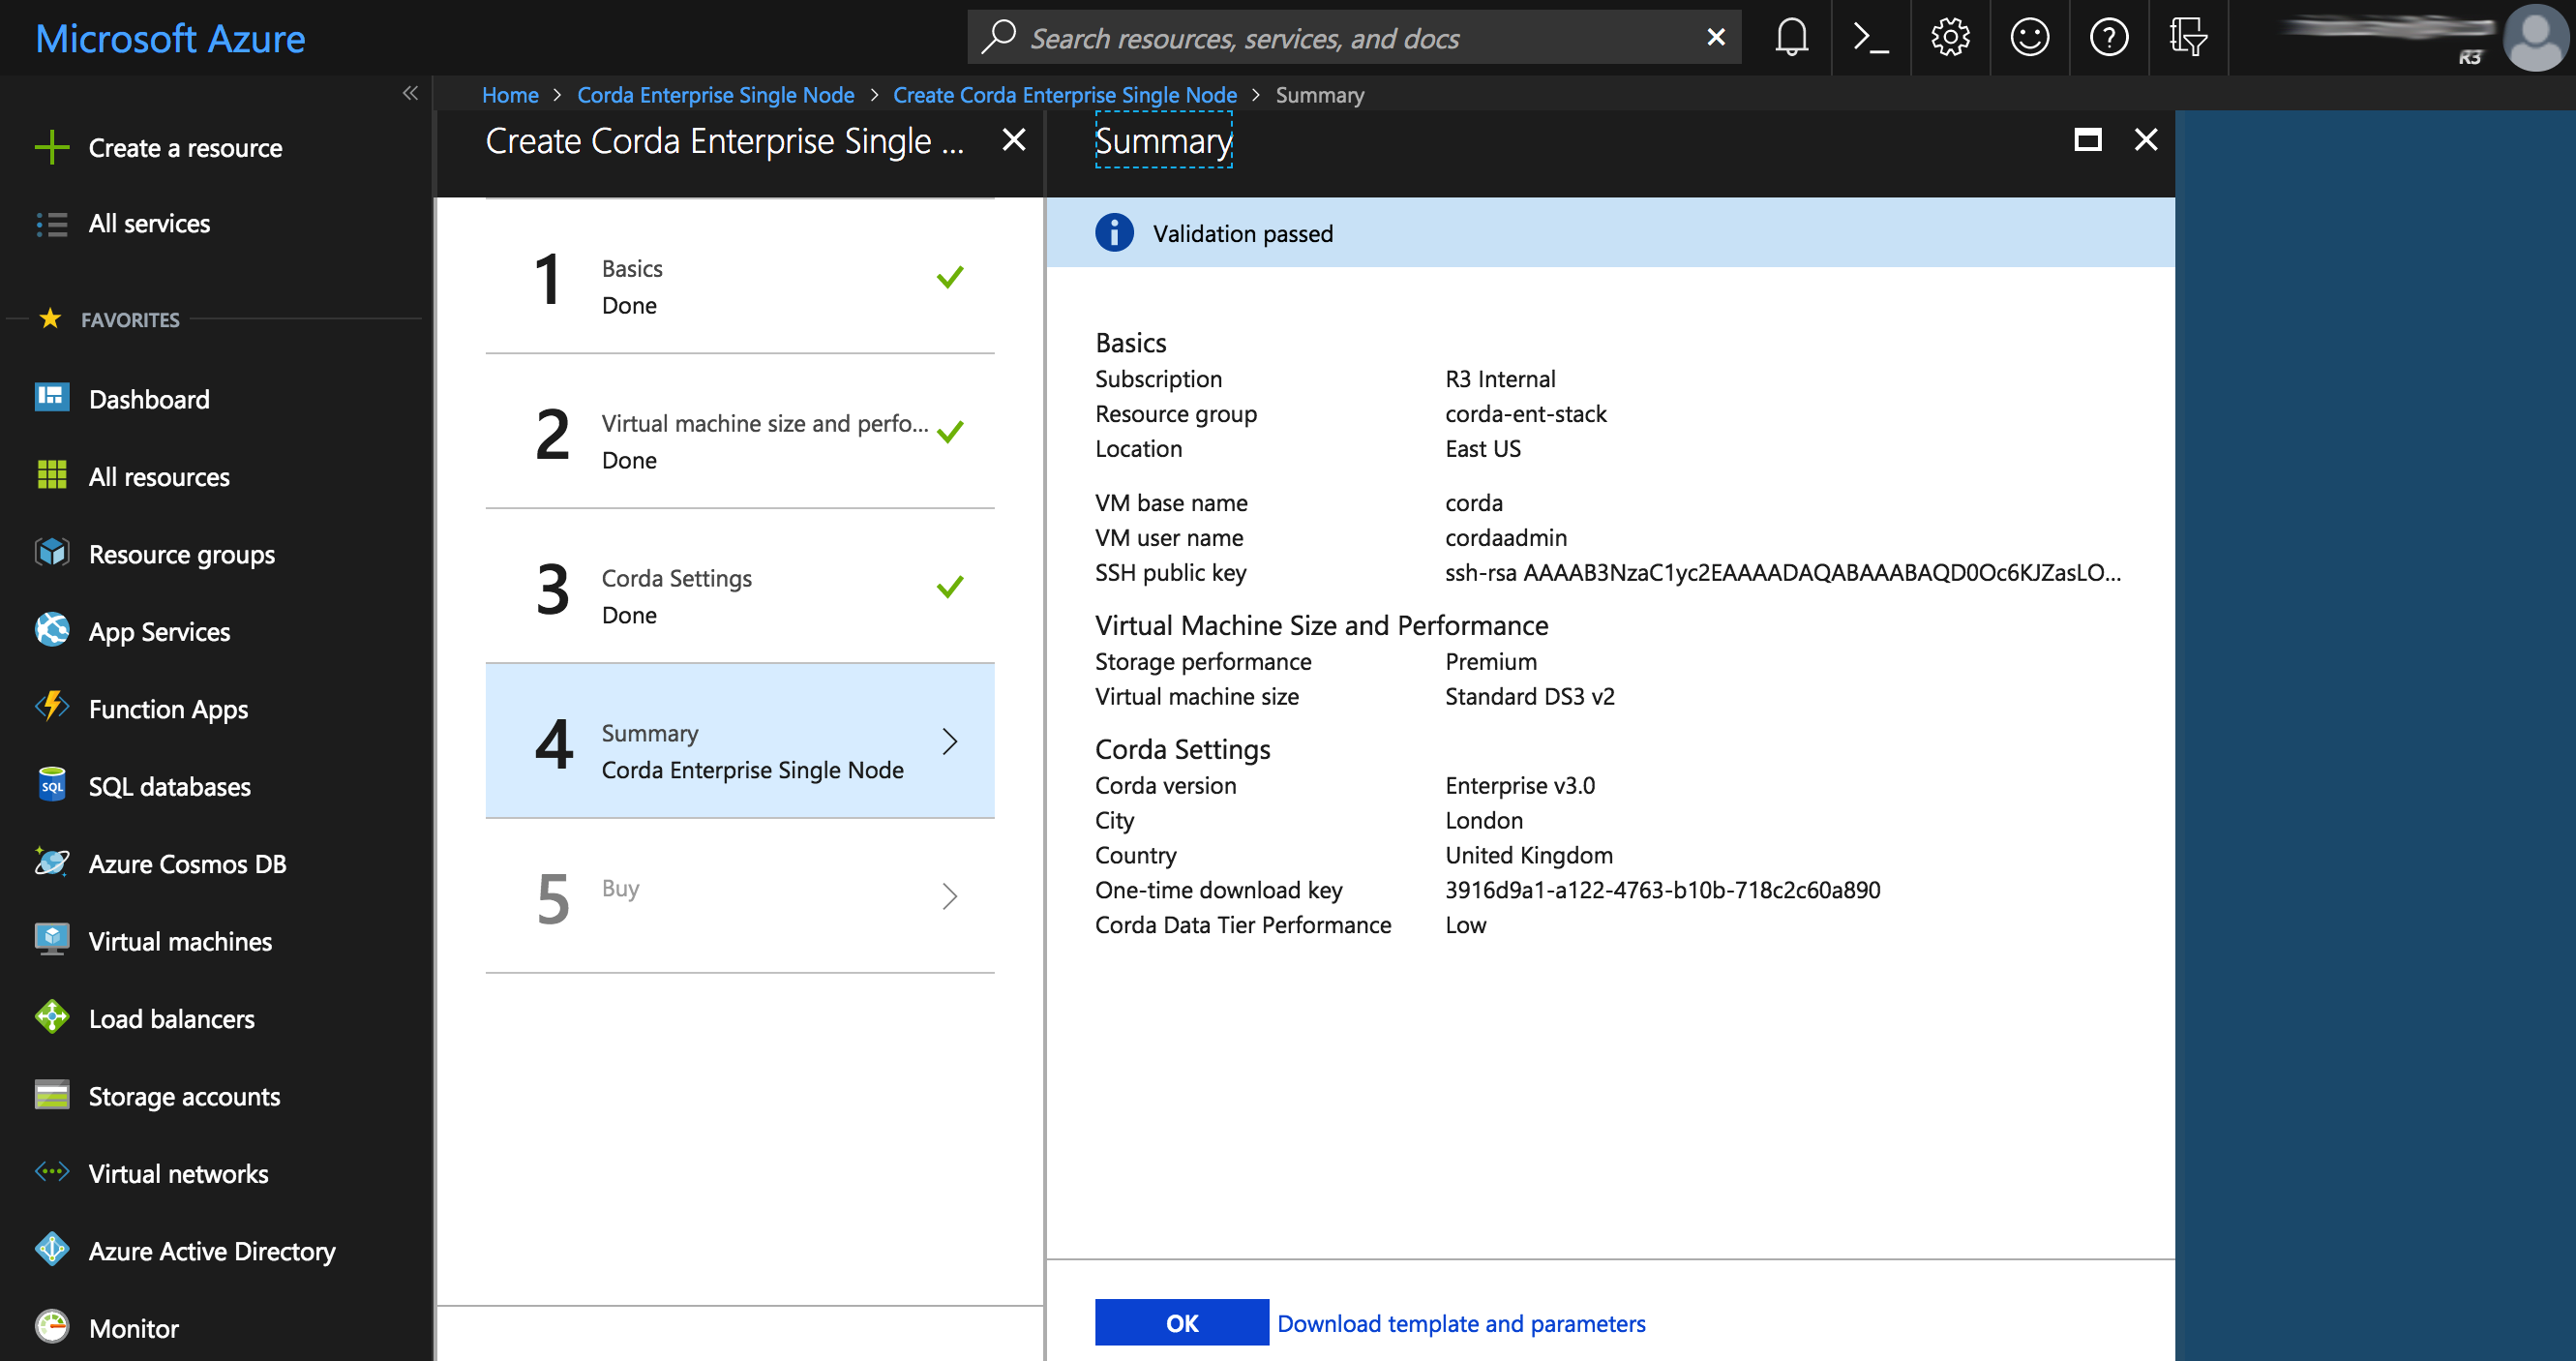2576x1361 pixels.
Task: Open step 3 Corda Settings
Action: [740, 586]
